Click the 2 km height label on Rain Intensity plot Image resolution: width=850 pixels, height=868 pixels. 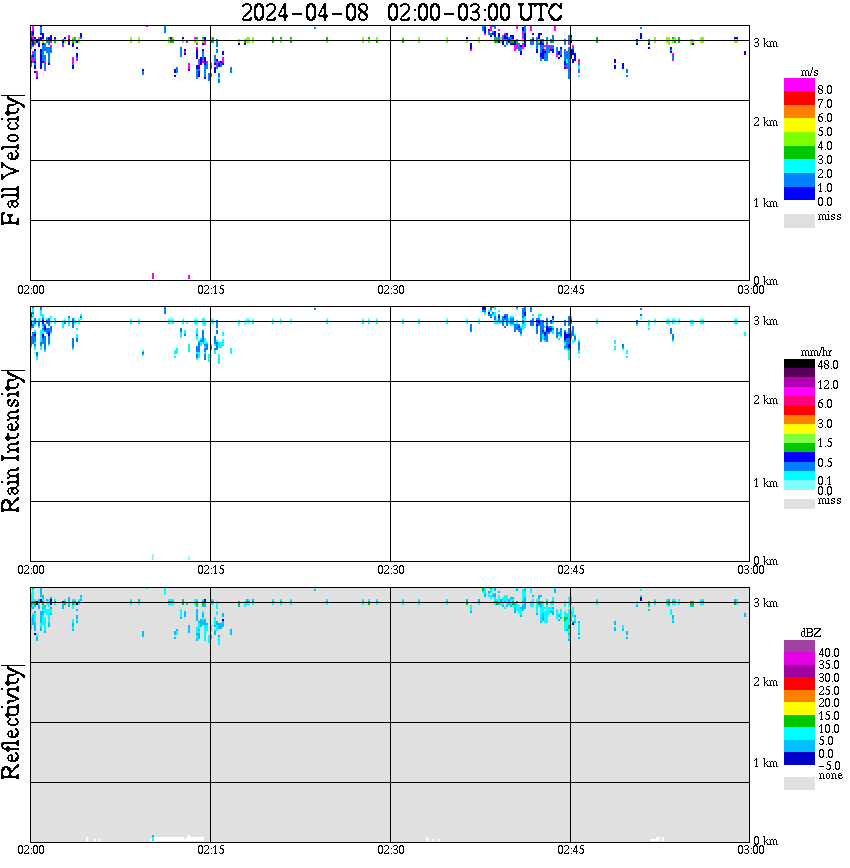click(x=766, y=400)
